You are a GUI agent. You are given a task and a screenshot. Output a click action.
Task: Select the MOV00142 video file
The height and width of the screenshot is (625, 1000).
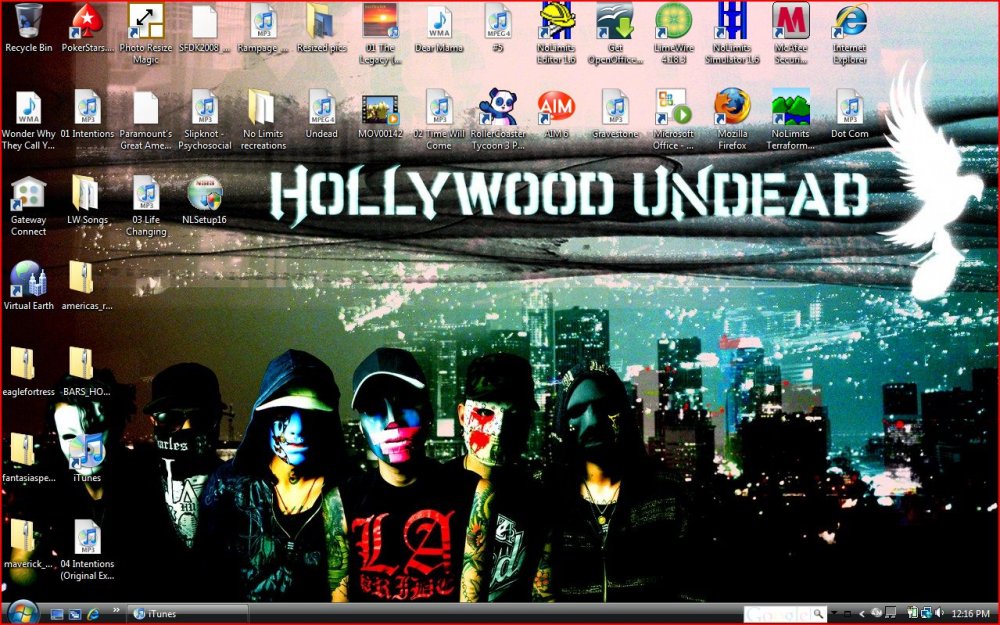(380, 108)
